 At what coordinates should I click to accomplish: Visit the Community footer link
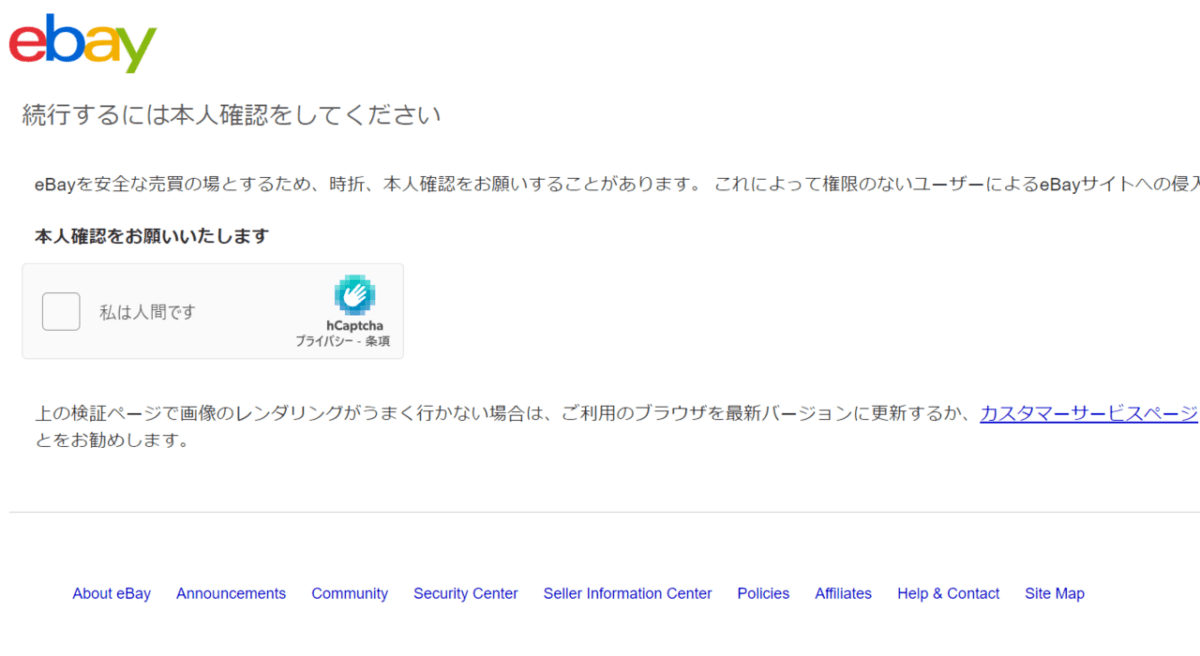click(349, 593)
